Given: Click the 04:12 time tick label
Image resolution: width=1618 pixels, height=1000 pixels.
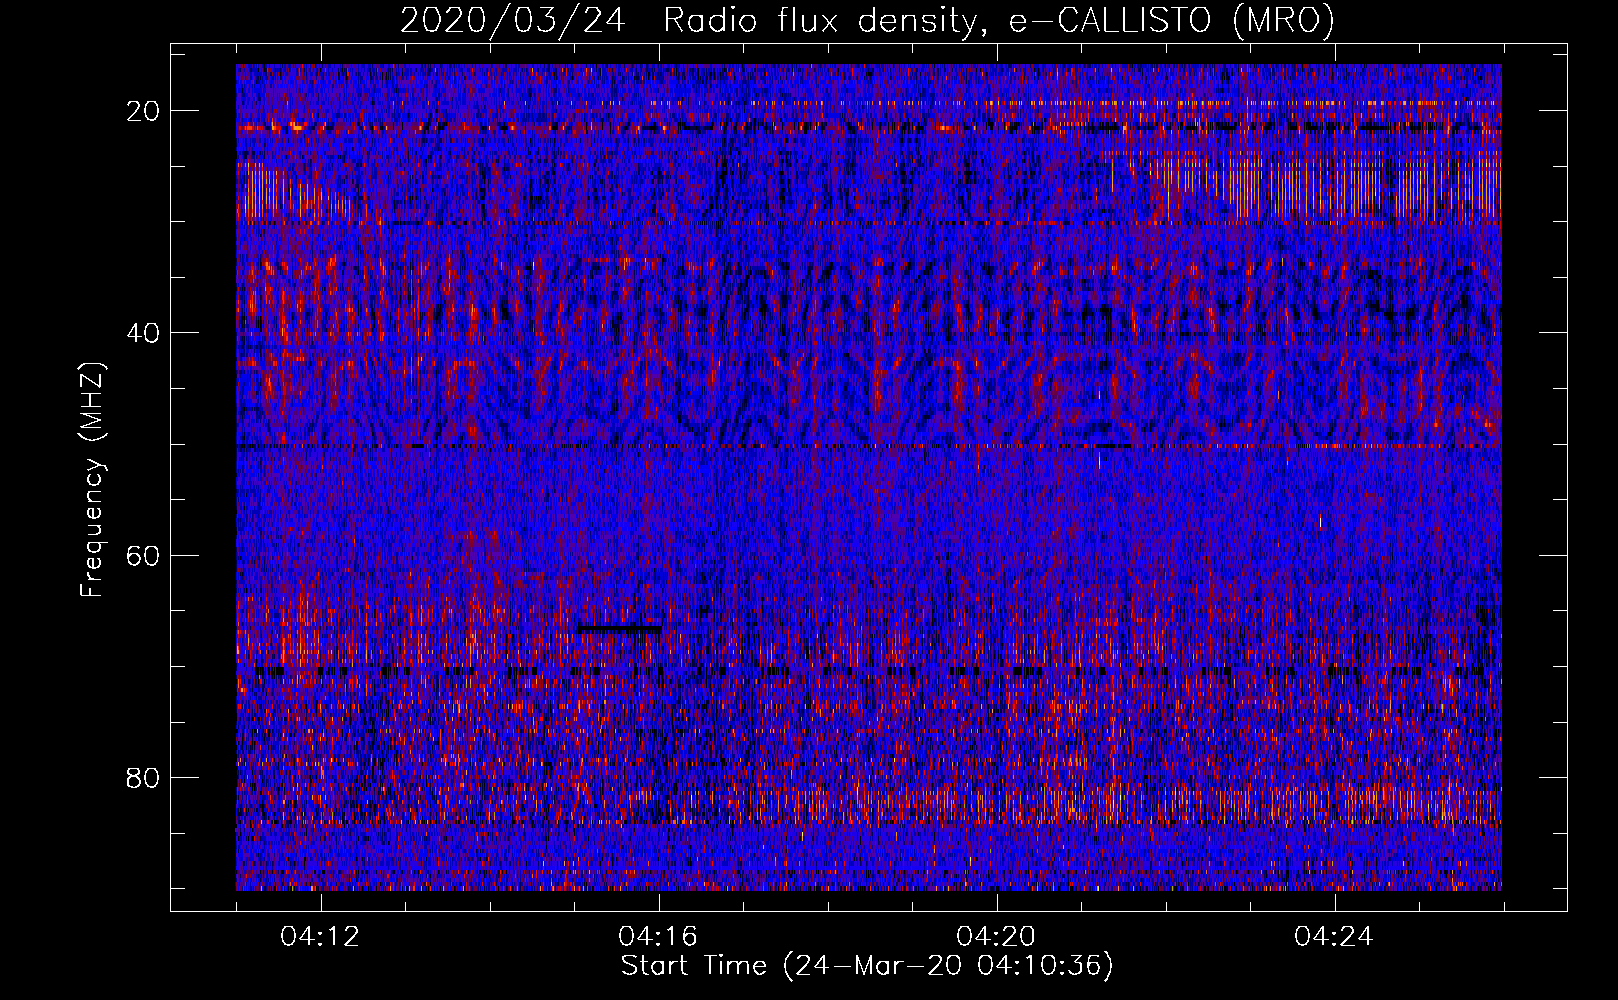Looking at the screenshot, I should tap(320, 937).
